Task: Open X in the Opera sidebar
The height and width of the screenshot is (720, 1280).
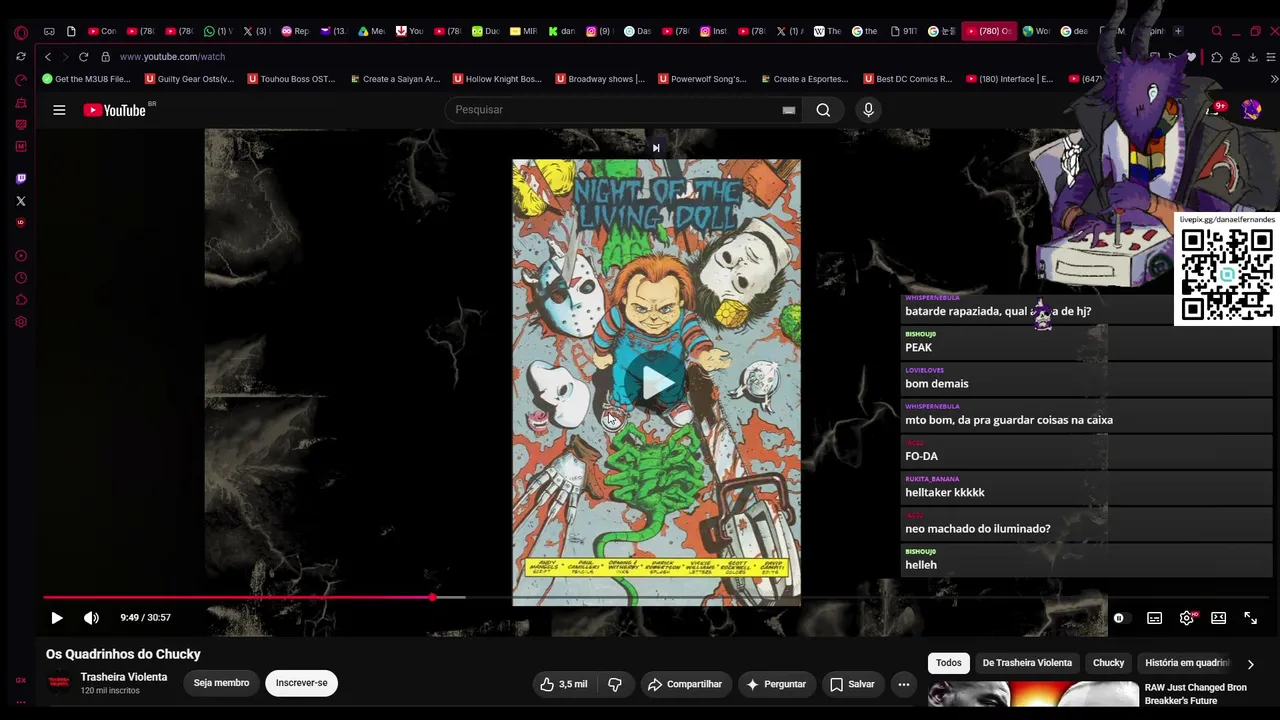Action: coord(21,201)
